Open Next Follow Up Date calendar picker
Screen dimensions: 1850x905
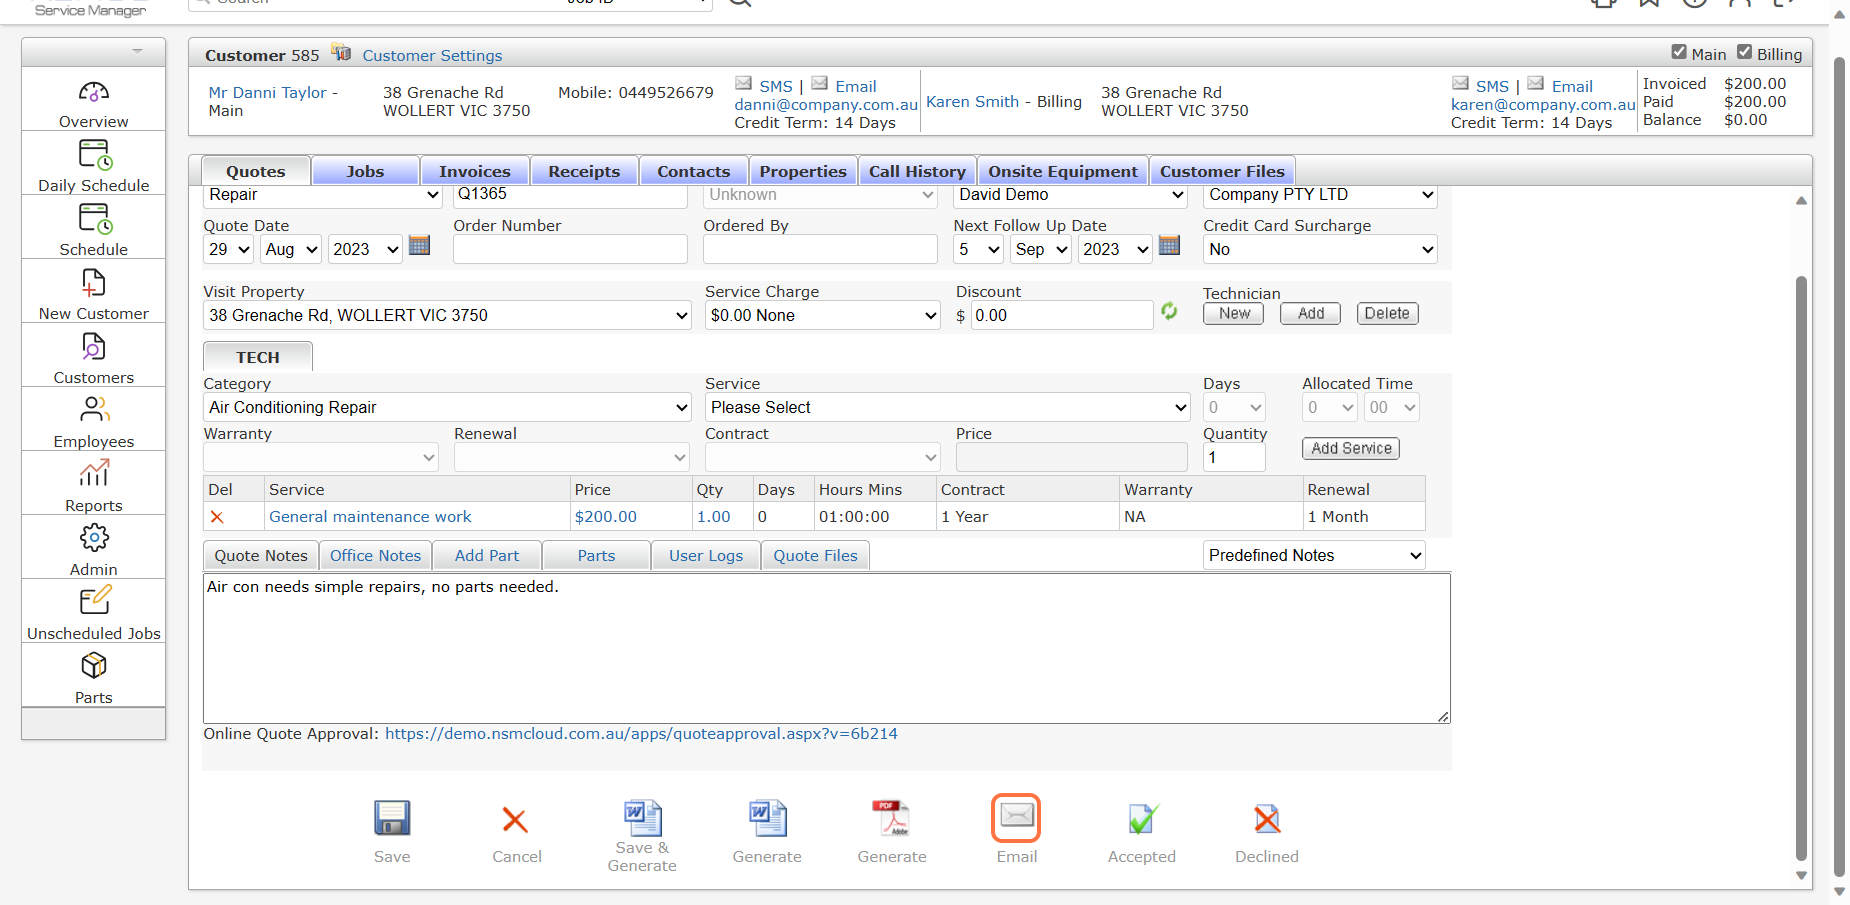(1169, 245)
